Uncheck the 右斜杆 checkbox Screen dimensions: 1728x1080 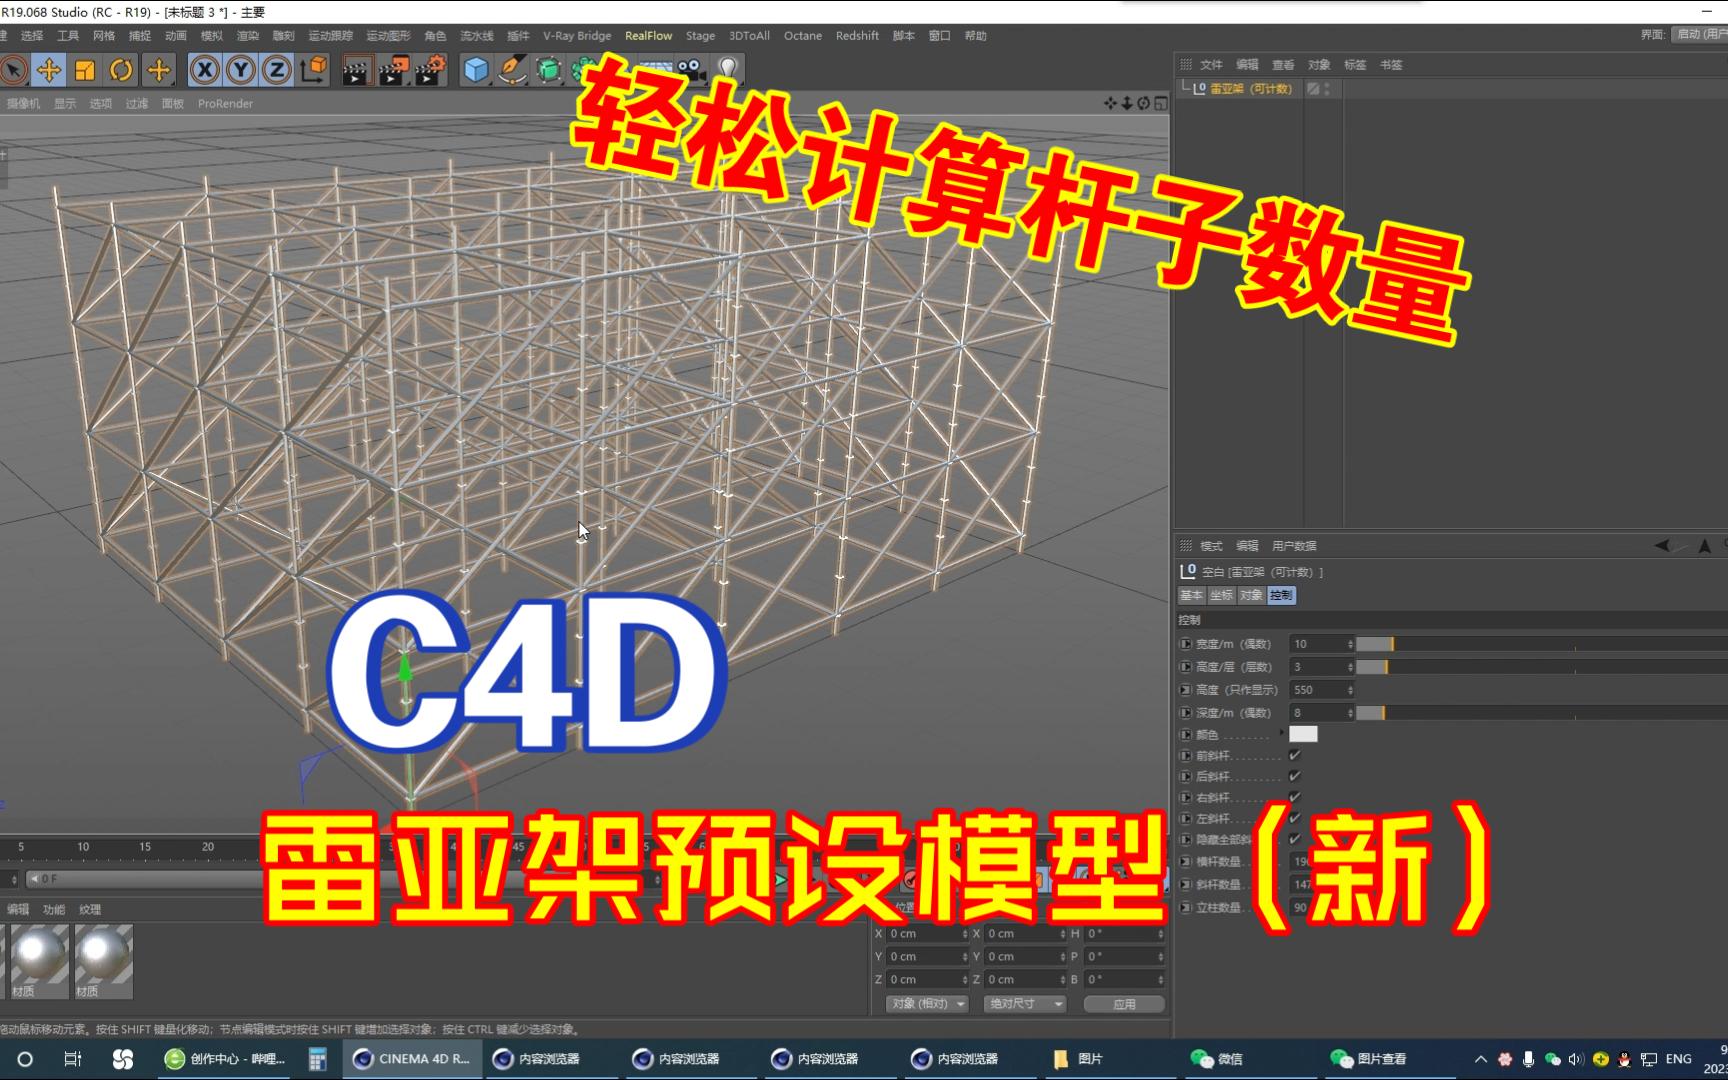coord(1295,797)
